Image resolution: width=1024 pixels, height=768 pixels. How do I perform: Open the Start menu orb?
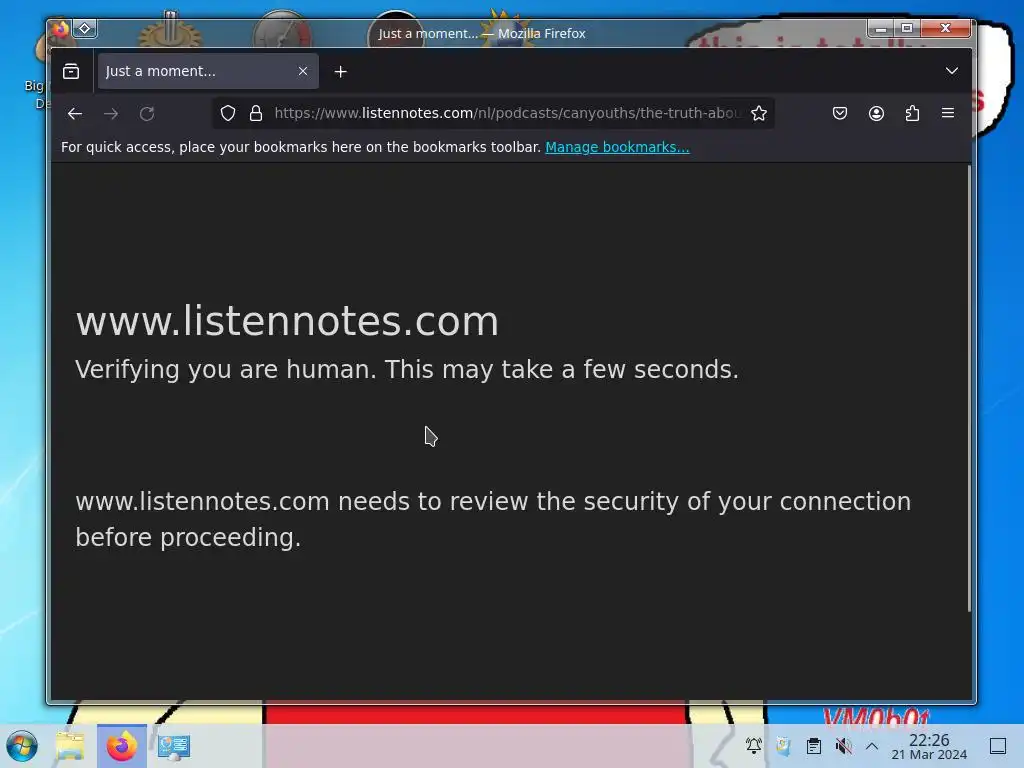[22, 746]
